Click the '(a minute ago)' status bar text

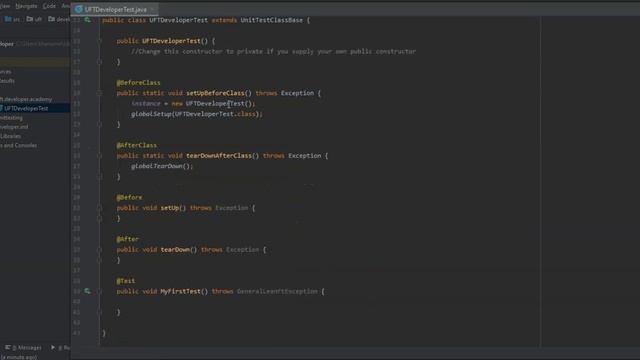tap(18, 357)
